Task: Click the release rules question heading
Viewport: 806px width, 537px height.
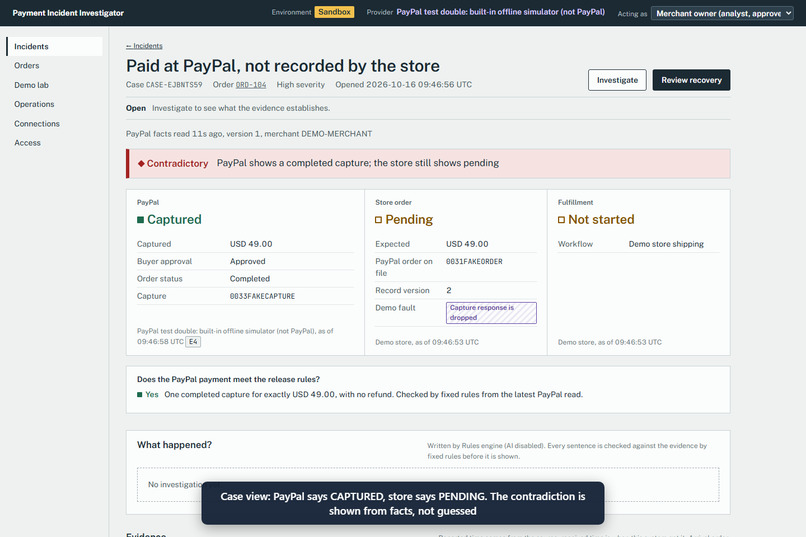Action: point(228,379)
